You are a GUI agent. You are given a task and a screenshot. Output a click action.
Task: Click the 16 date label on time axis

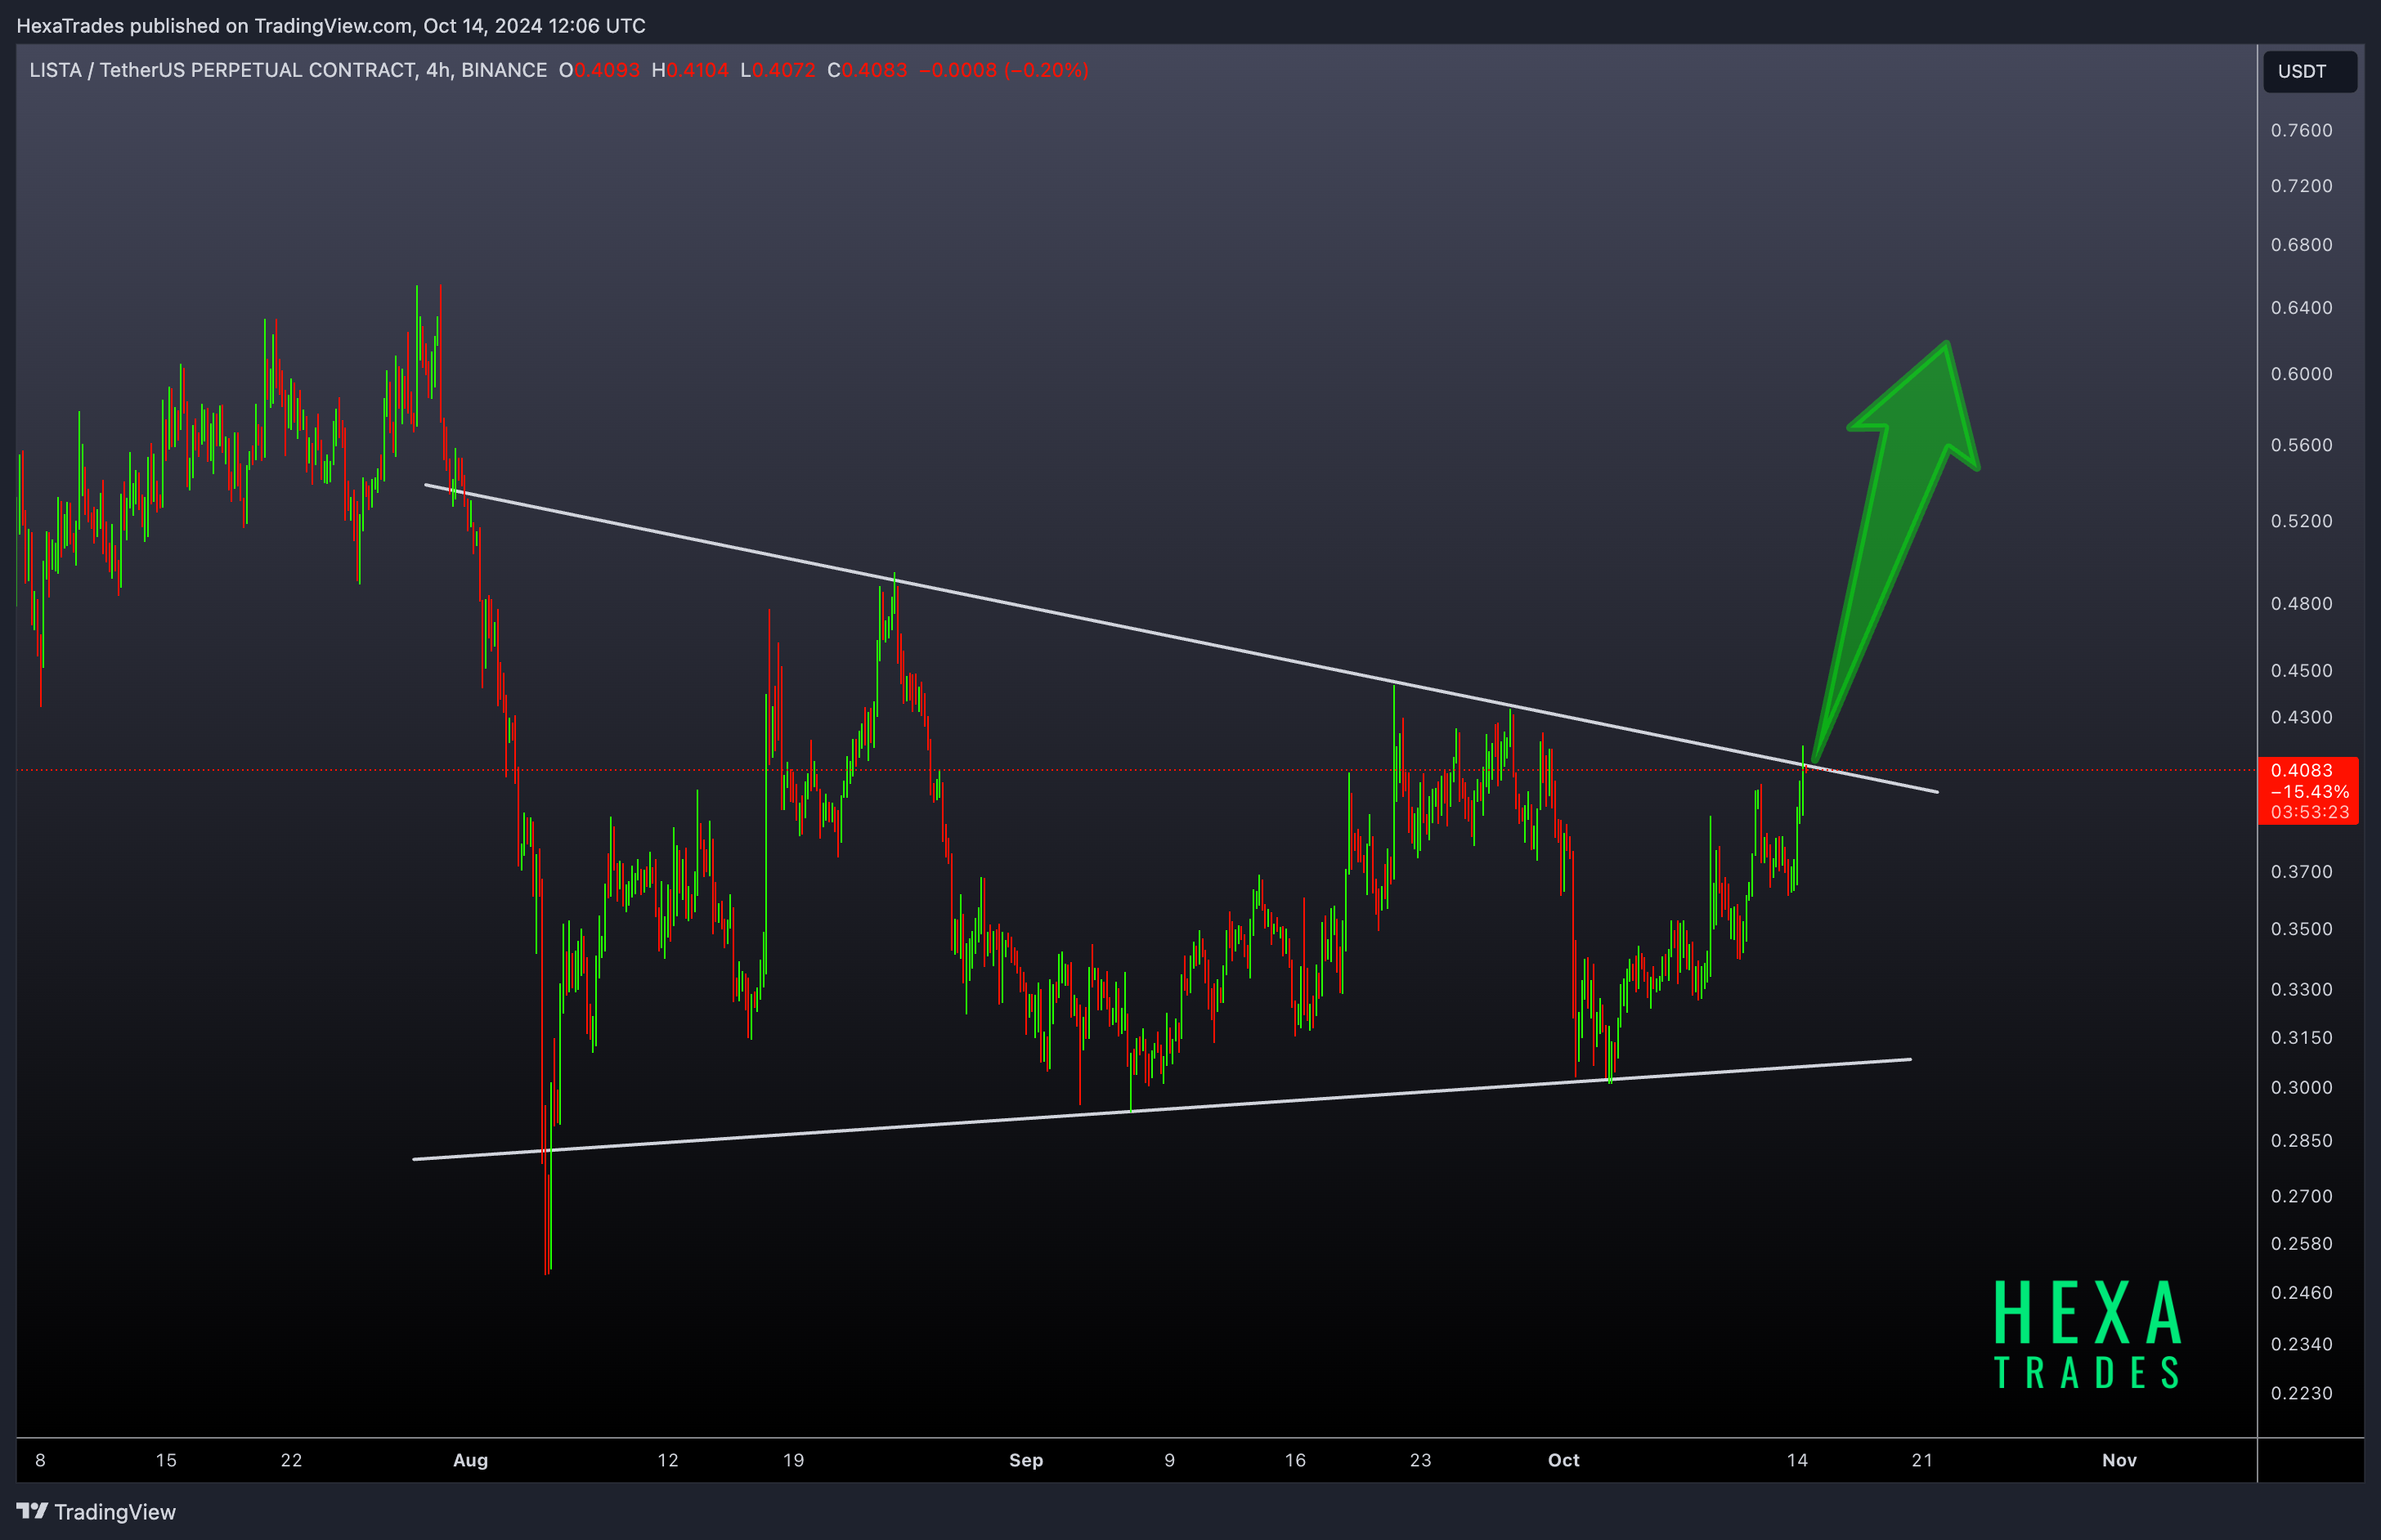point(1295,1461)
